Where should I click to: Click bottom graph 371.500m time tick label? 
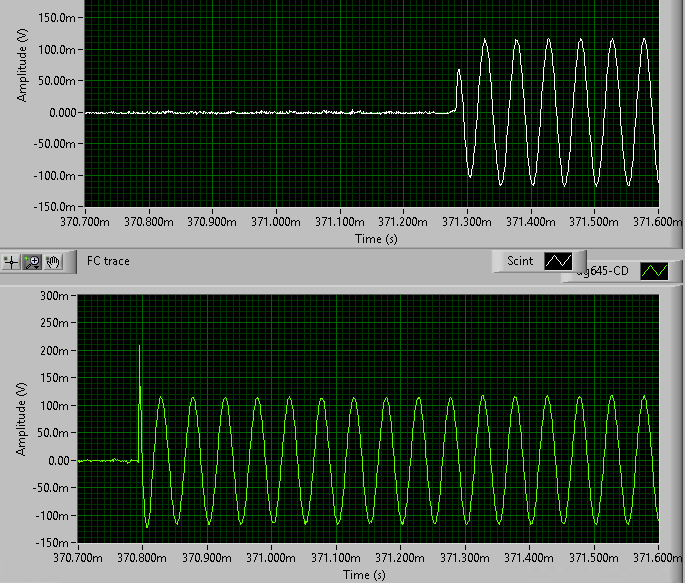coord(594,558)
